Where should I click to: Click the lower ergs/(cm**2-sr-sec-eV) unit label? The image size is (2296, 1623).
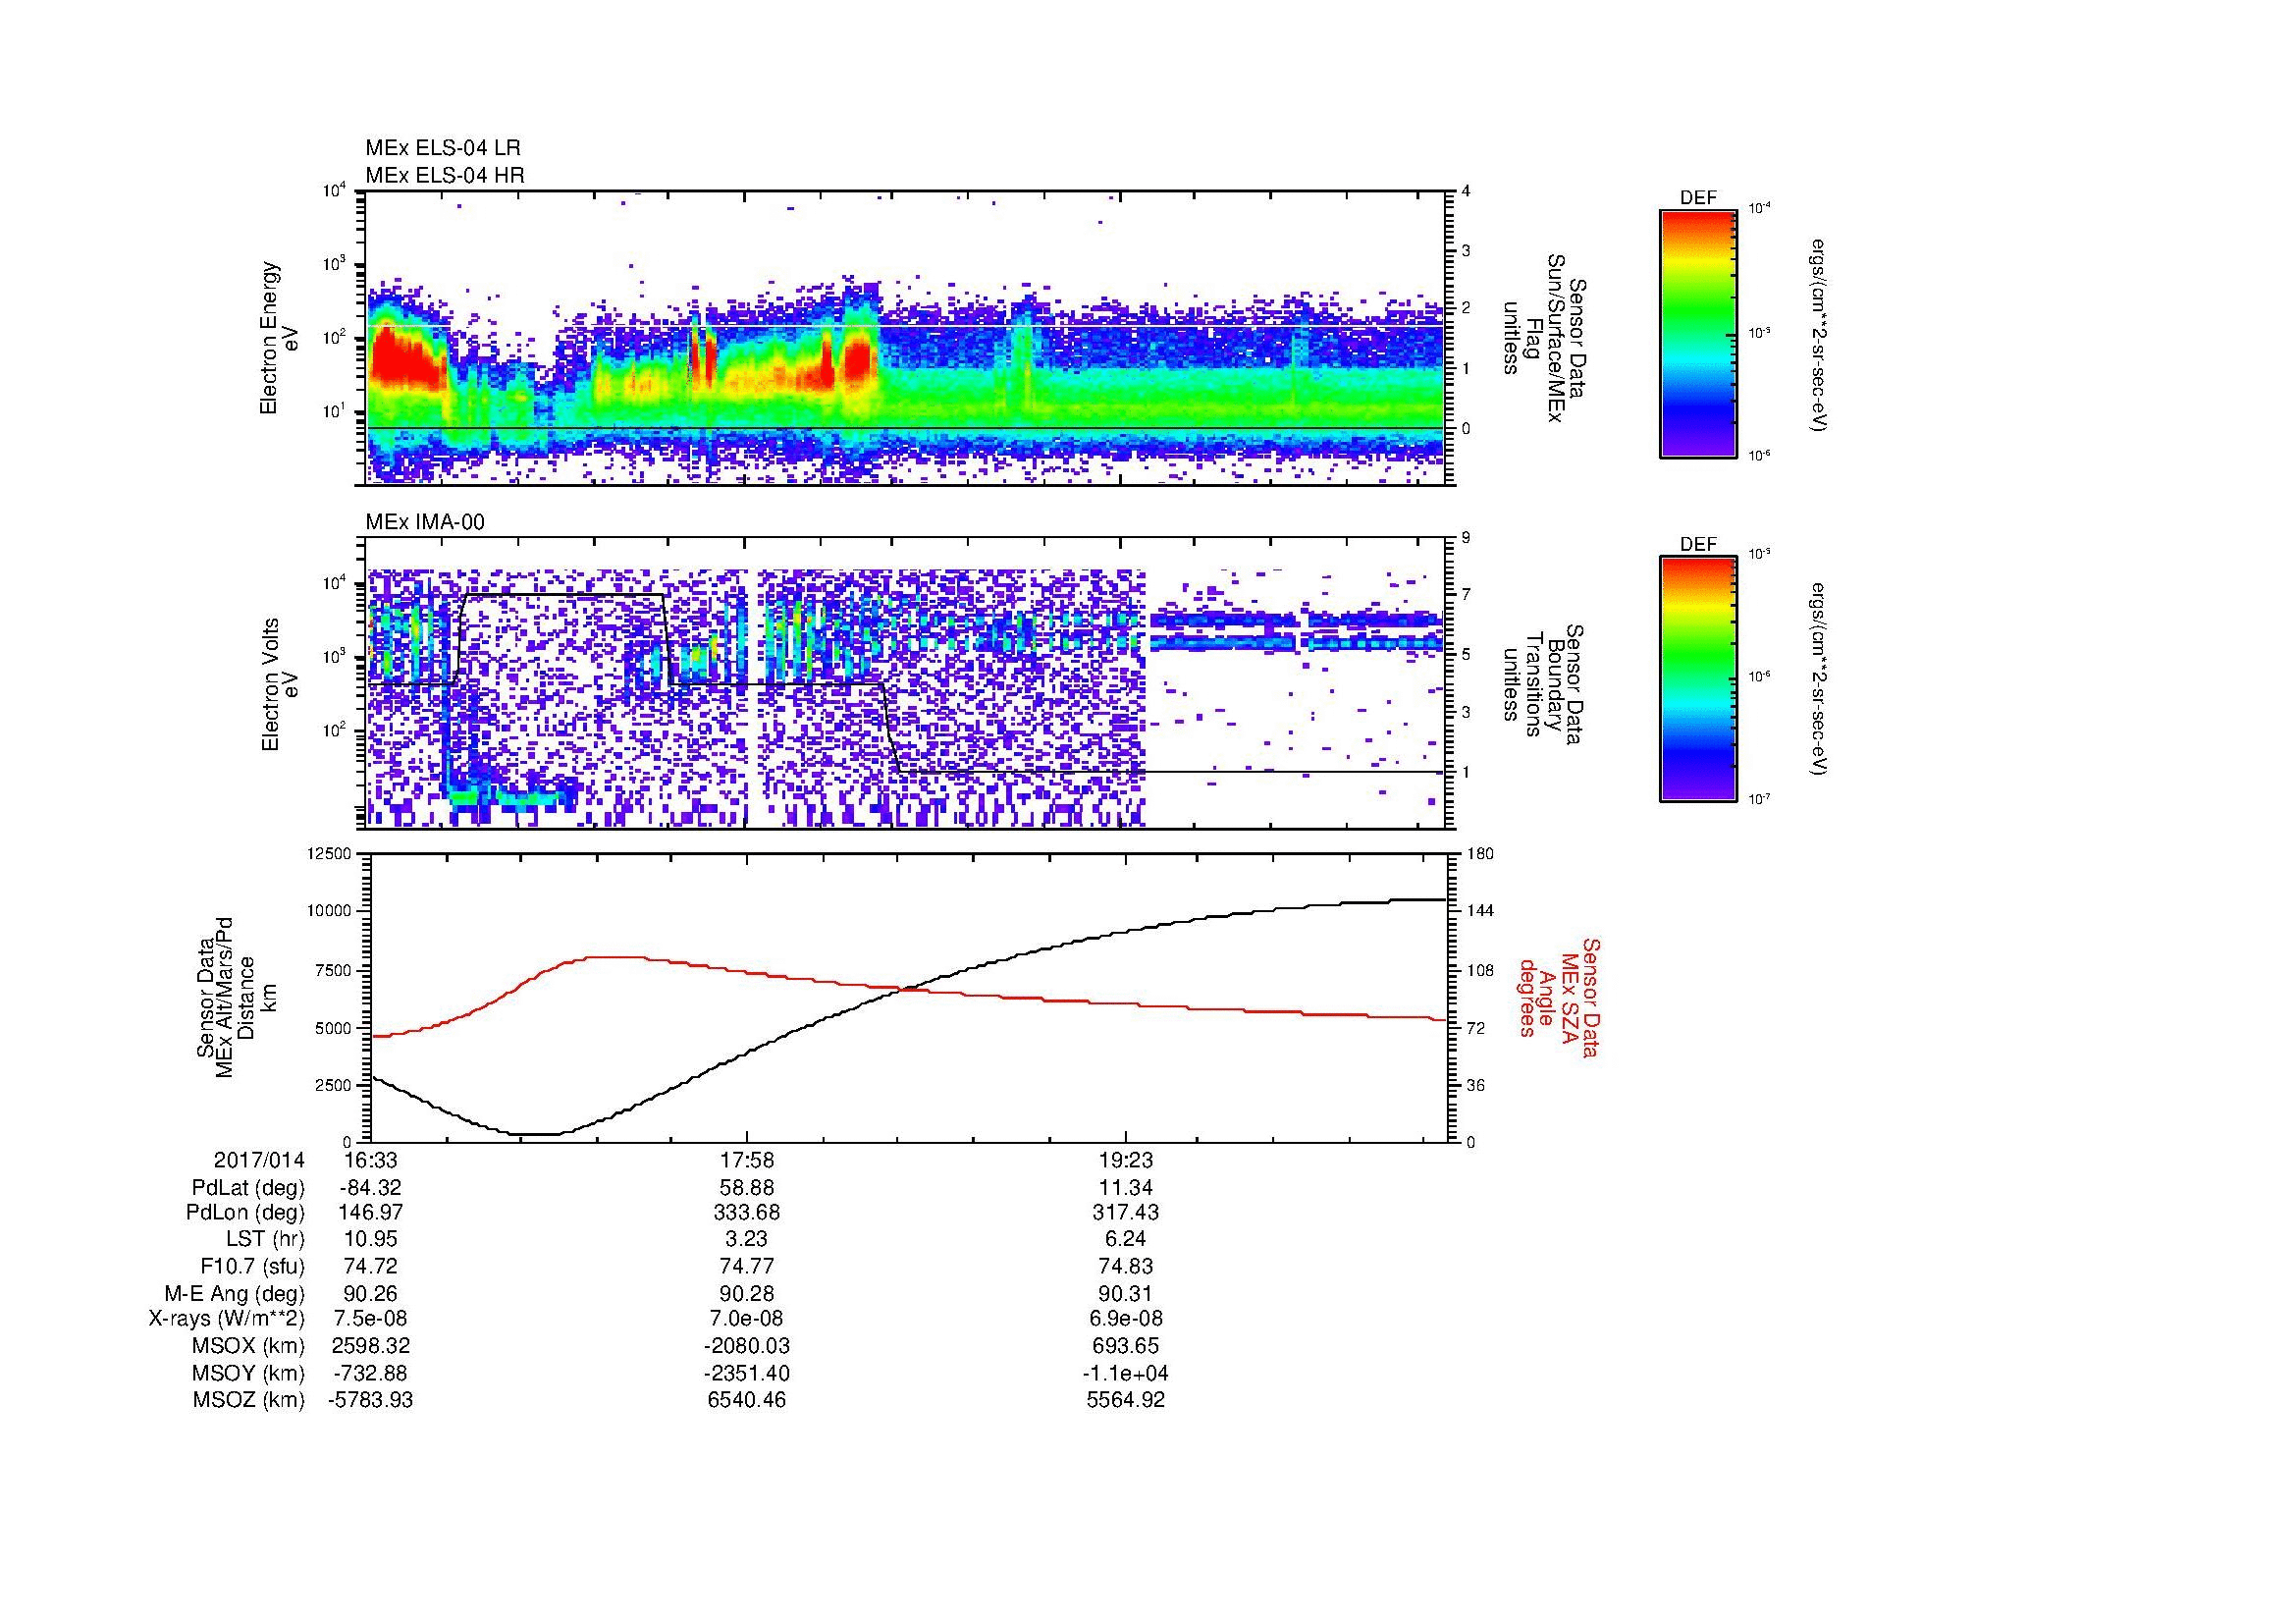click(x=1817, y=679)
